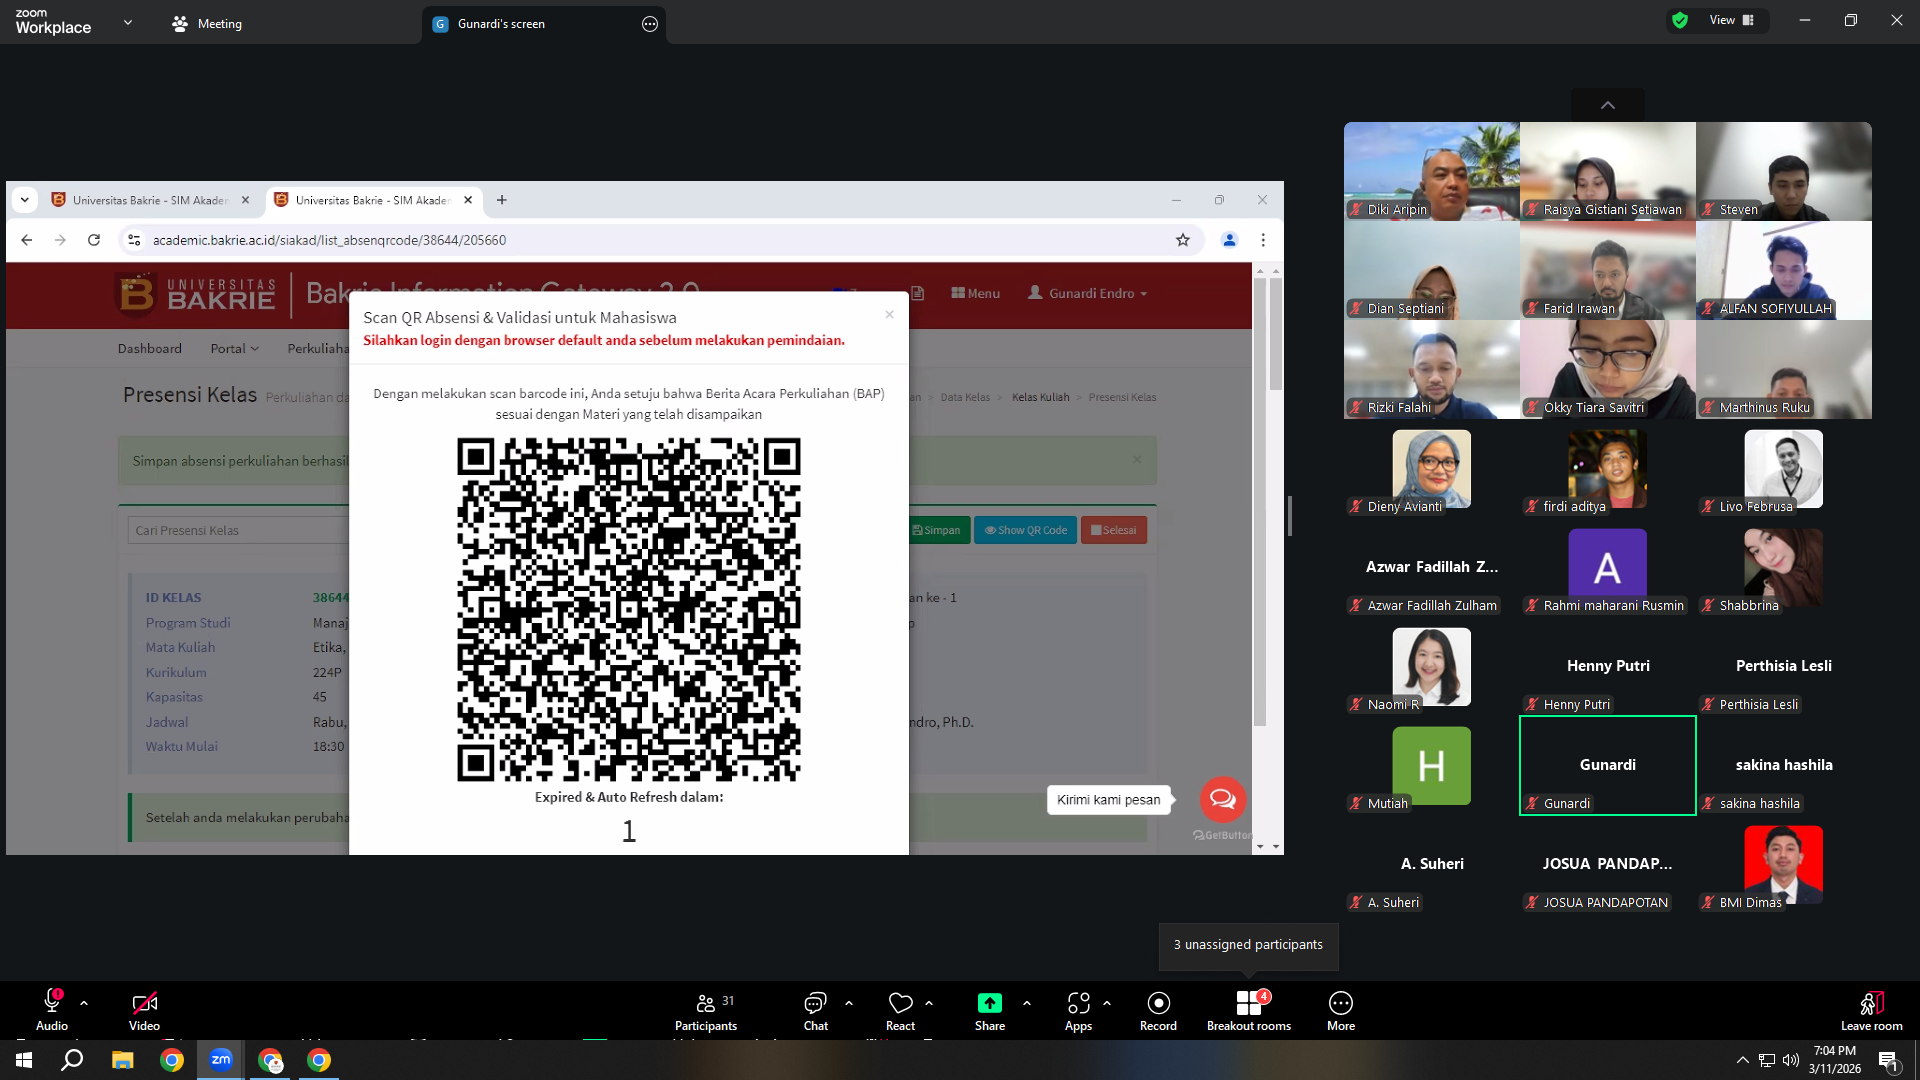1920x1080 pixels.
Task: Start recording with the Record button
Action: click(x=1158, y=1010)
